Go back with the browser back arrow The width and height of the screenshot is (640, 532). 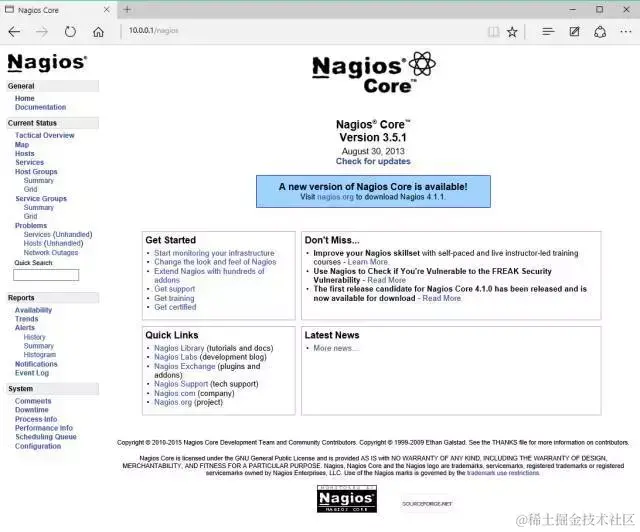(x=14, y=31)
